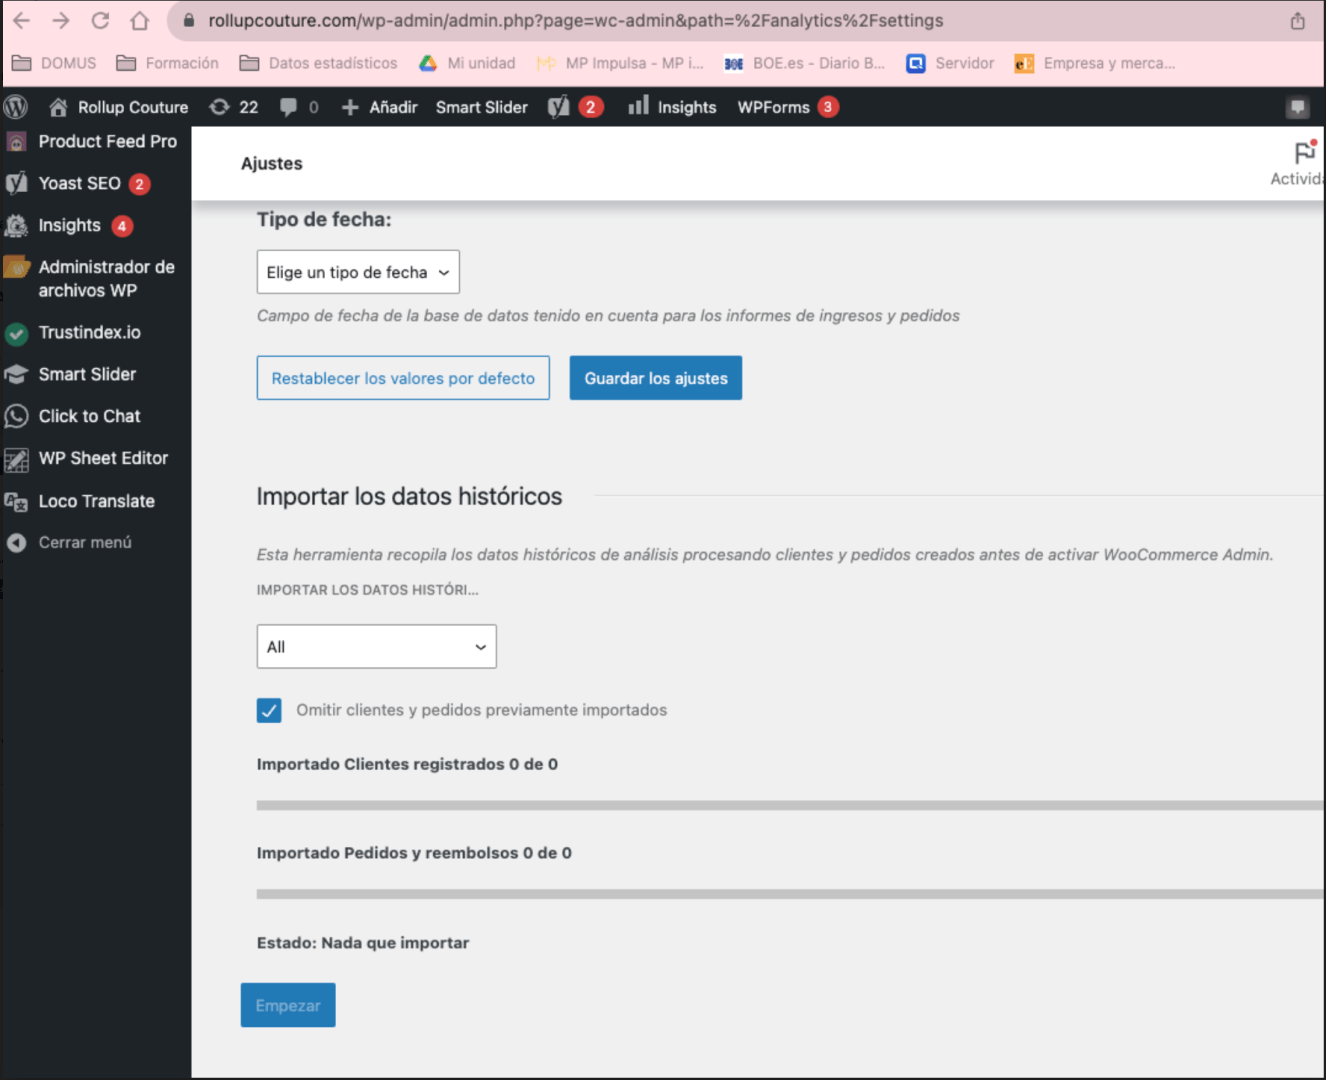The width and height of the screenshot is (1326, 1080).
Task: Click the browser share icon
Action: pyautogui.click(x=1297, y=20)
